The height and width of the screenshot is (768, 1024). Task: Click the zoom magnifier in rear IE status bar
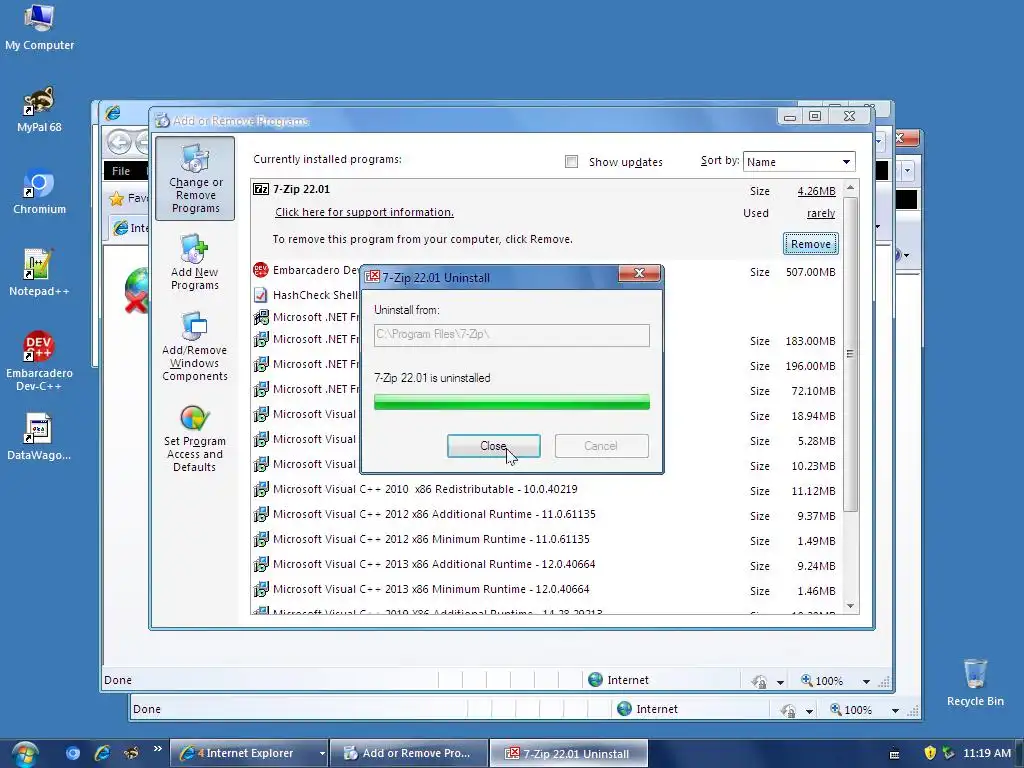(x=835, y=709)
